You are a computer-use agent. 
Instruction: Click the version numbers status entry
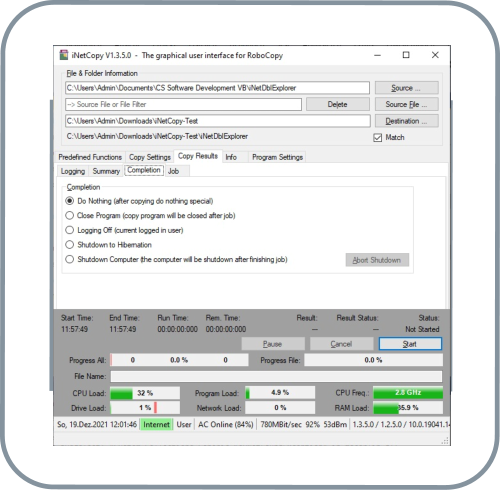401,425
